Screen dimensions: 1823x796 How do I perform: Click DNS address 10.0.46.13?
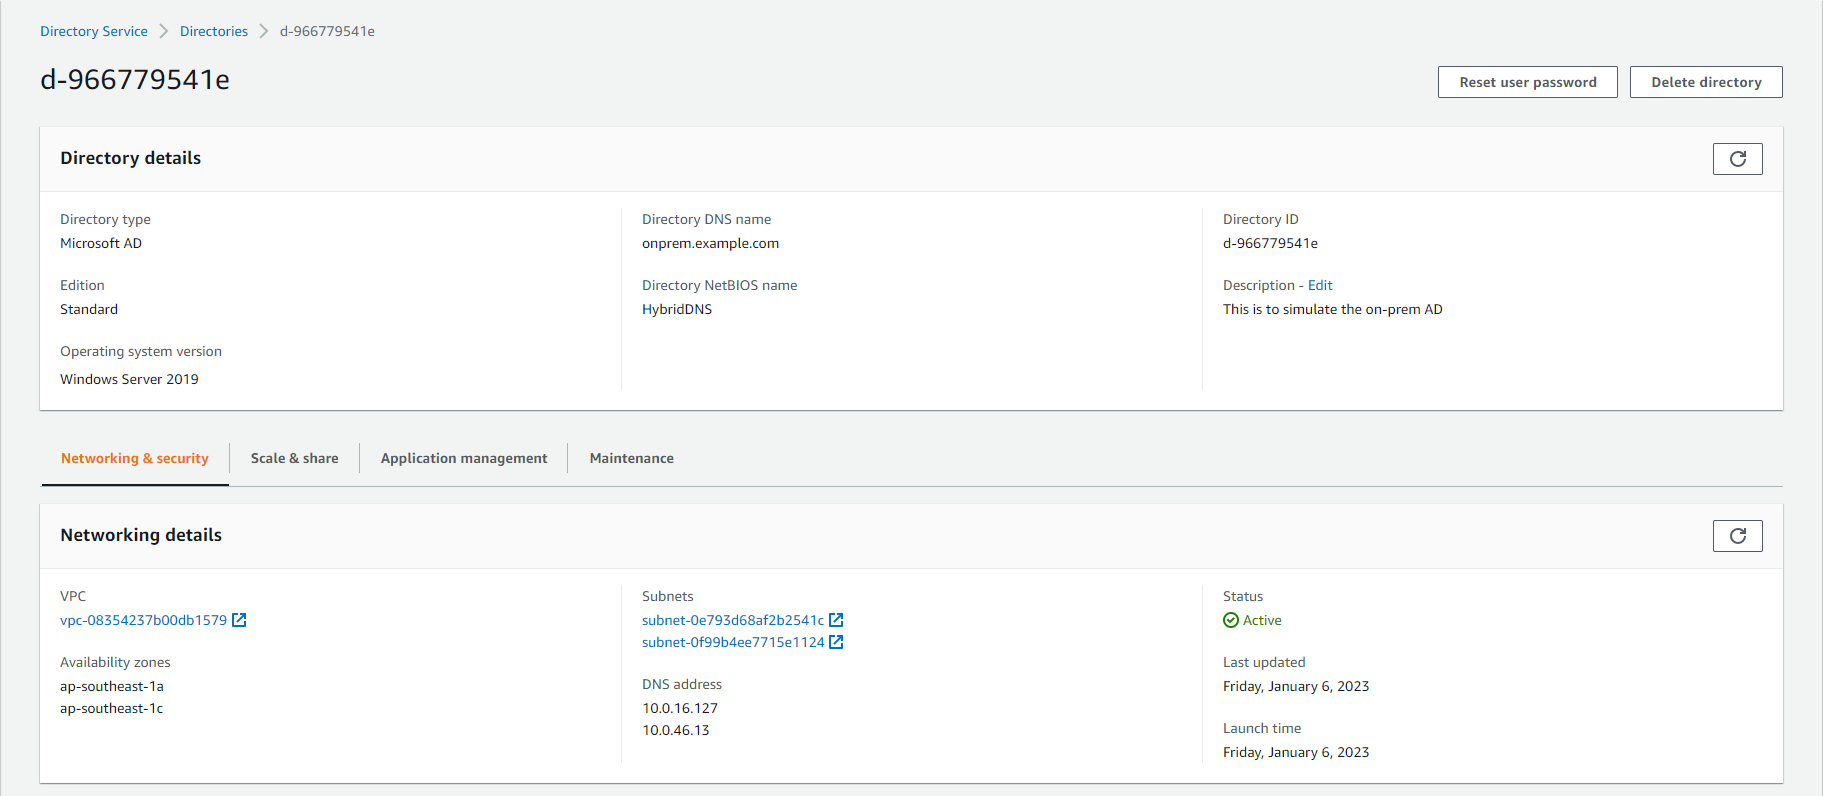676,730
